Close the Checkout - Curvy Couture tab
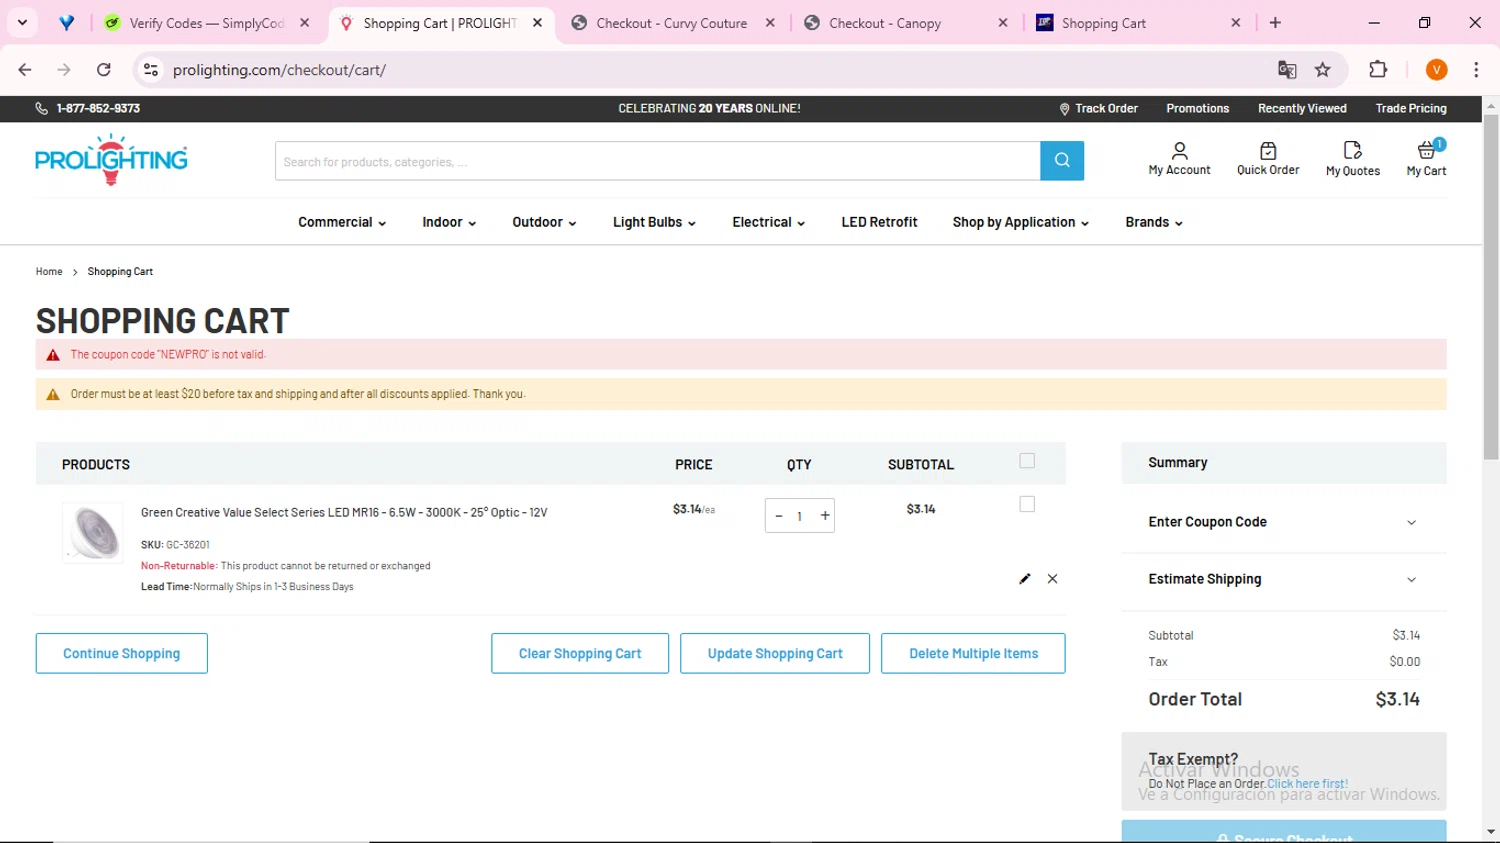This screenshot has height=843, width=1500. [770, 22]
